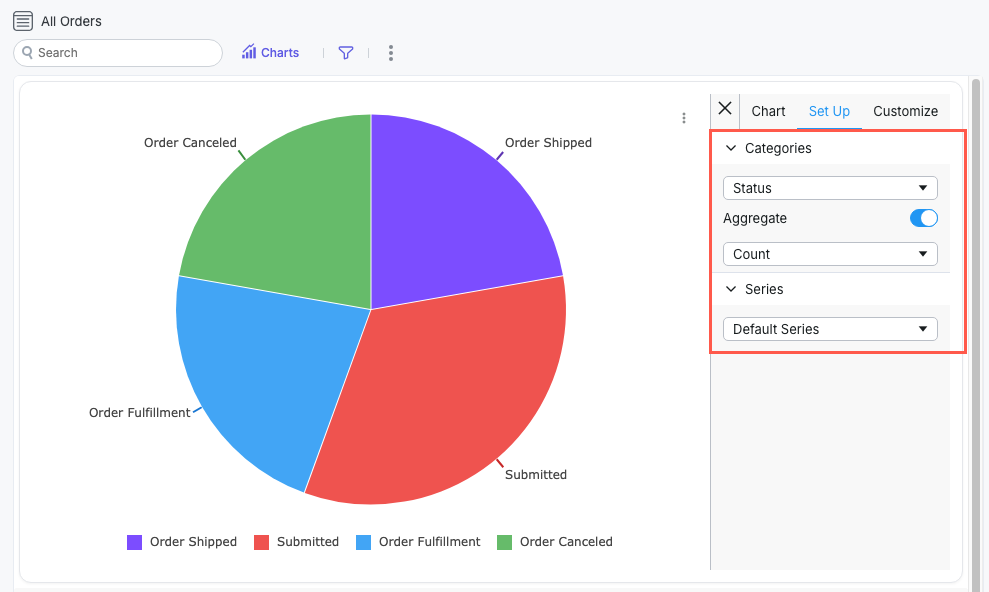
Task: Open the Count aggregate dropdown
Action: [829, 253]
